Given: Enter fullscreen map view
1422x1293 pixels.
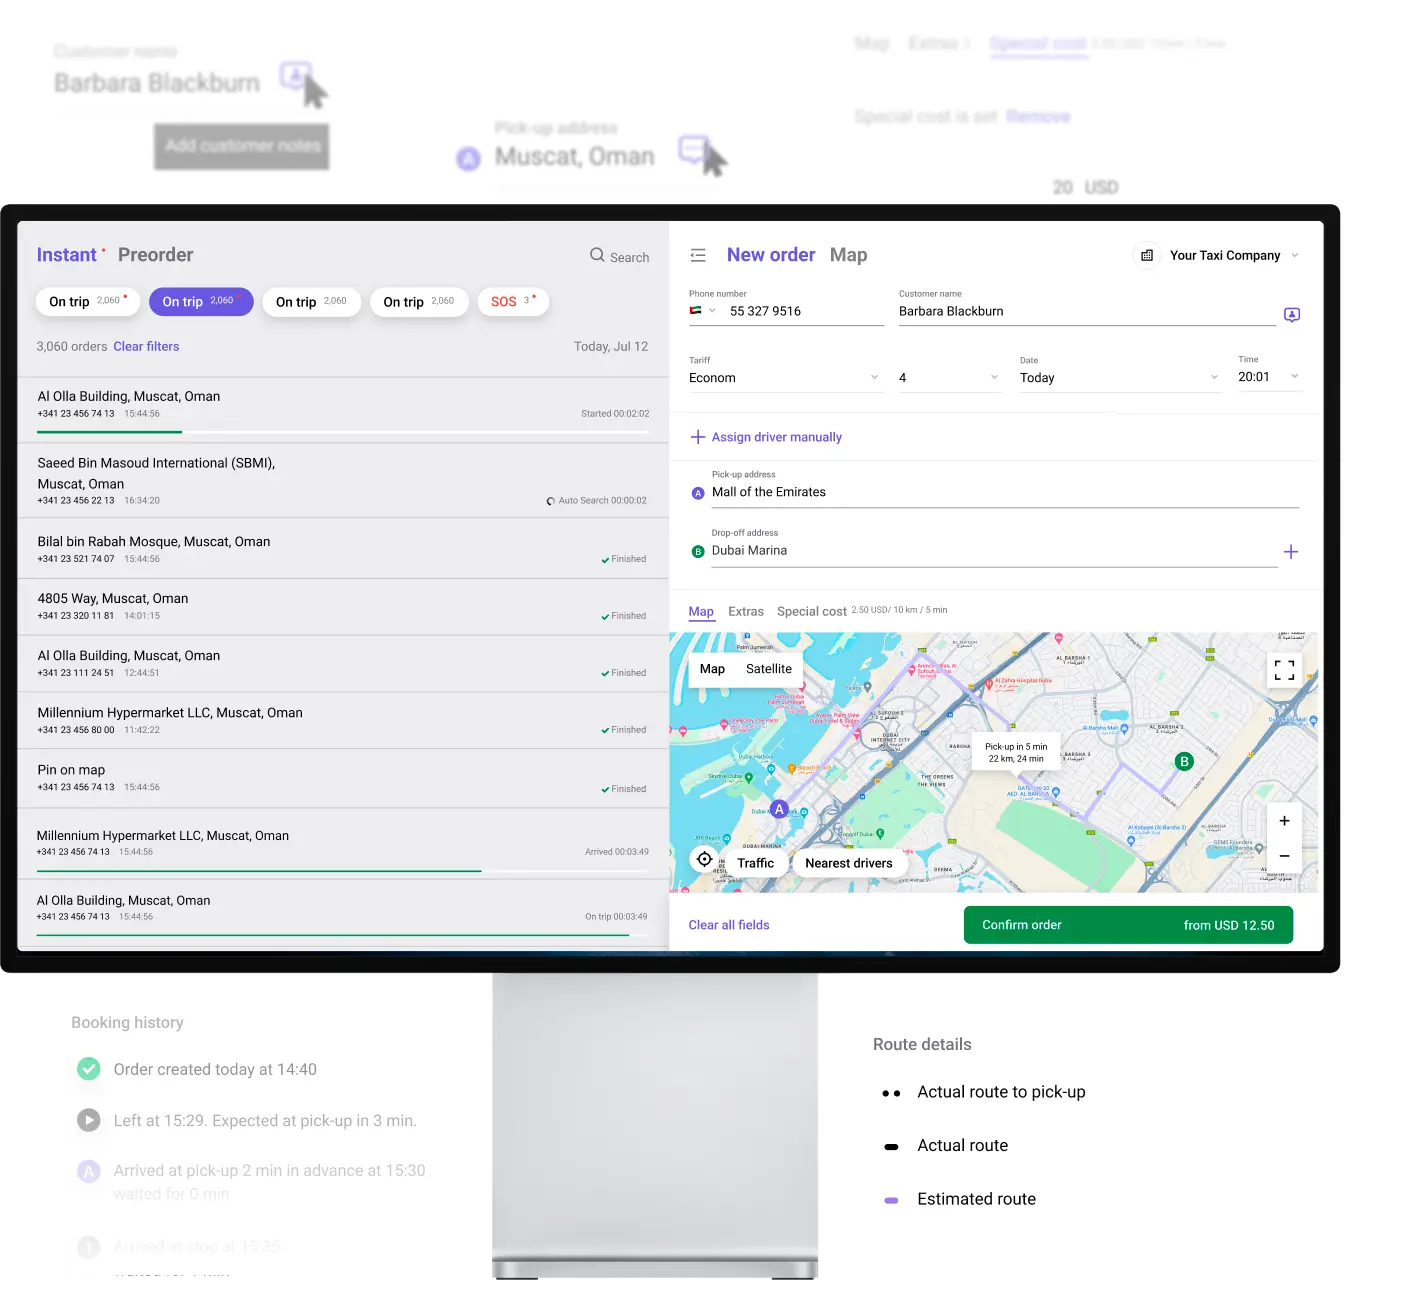Looking at the screenshot, I should pos(1284,670).
